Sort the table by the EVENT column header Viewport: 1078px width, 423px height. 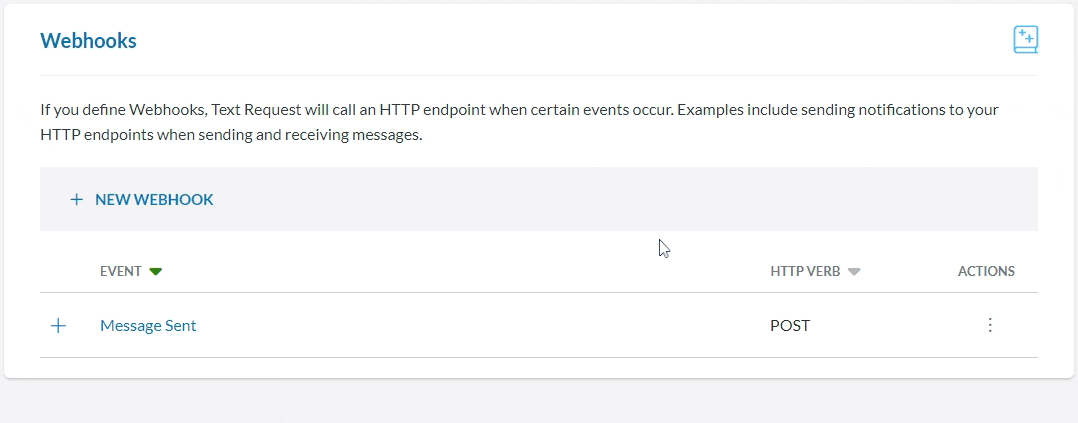click(120, 271)
